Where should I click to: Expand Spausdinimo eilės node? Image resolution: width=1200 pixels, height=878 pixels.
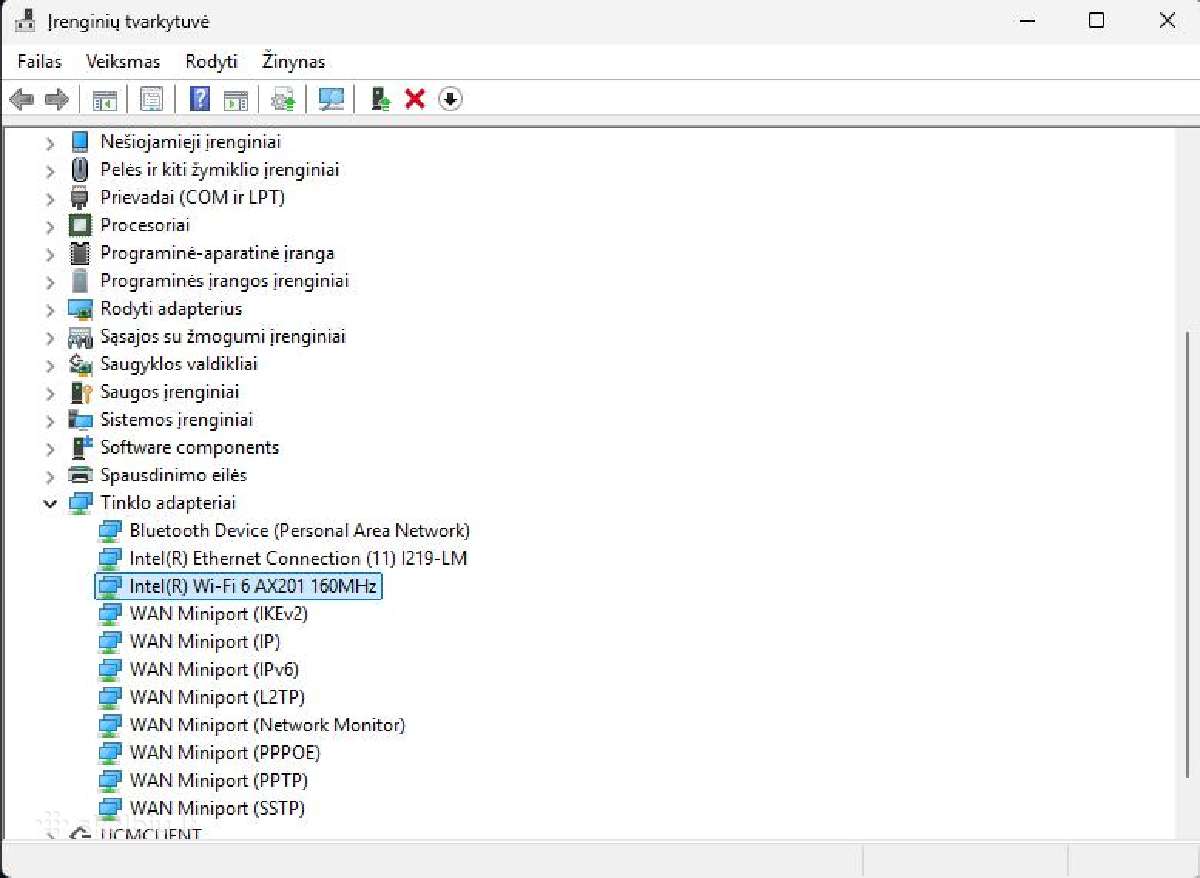tap(50, 476)
